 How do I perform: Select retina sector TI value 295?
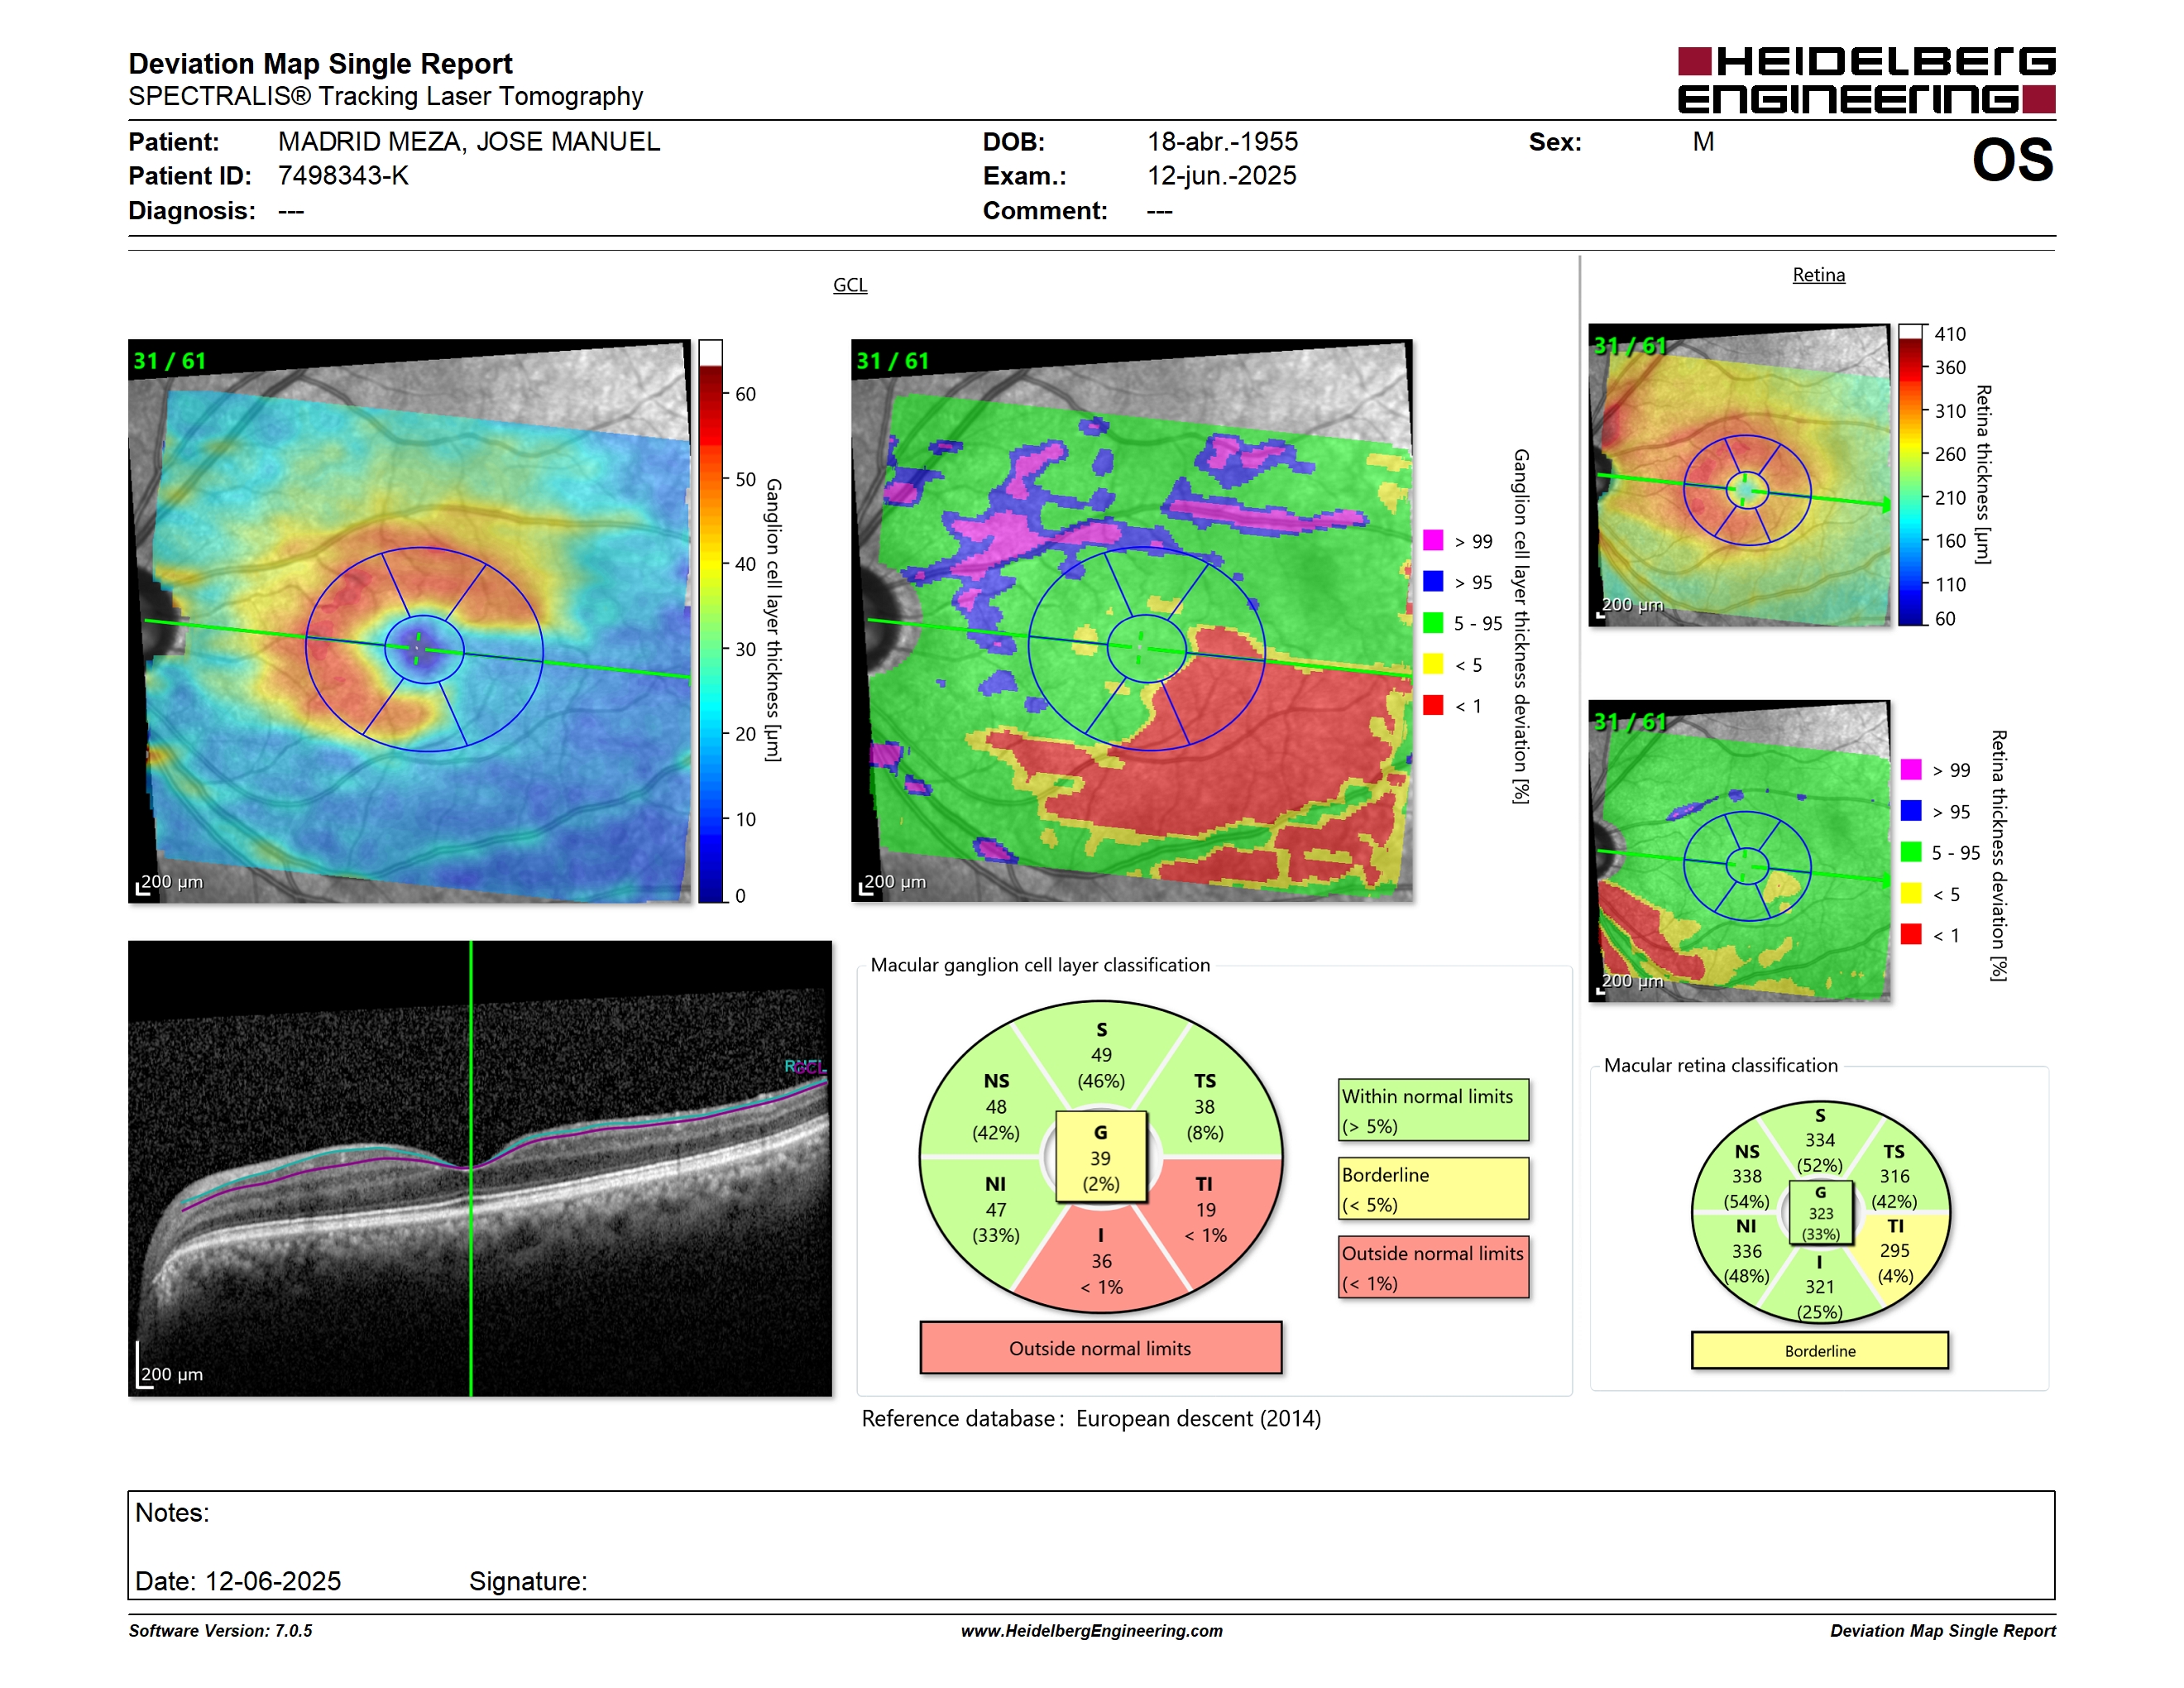pyautogui.click(x=1894, y=1250)
